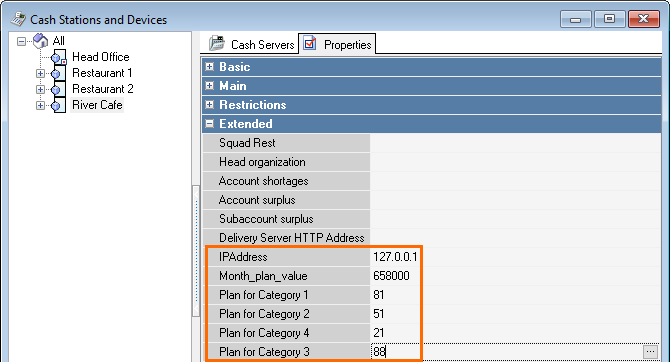Click the Plan for Category 4 label
Image resolution: width=670 pixels, height=362 pixels.
264,333
